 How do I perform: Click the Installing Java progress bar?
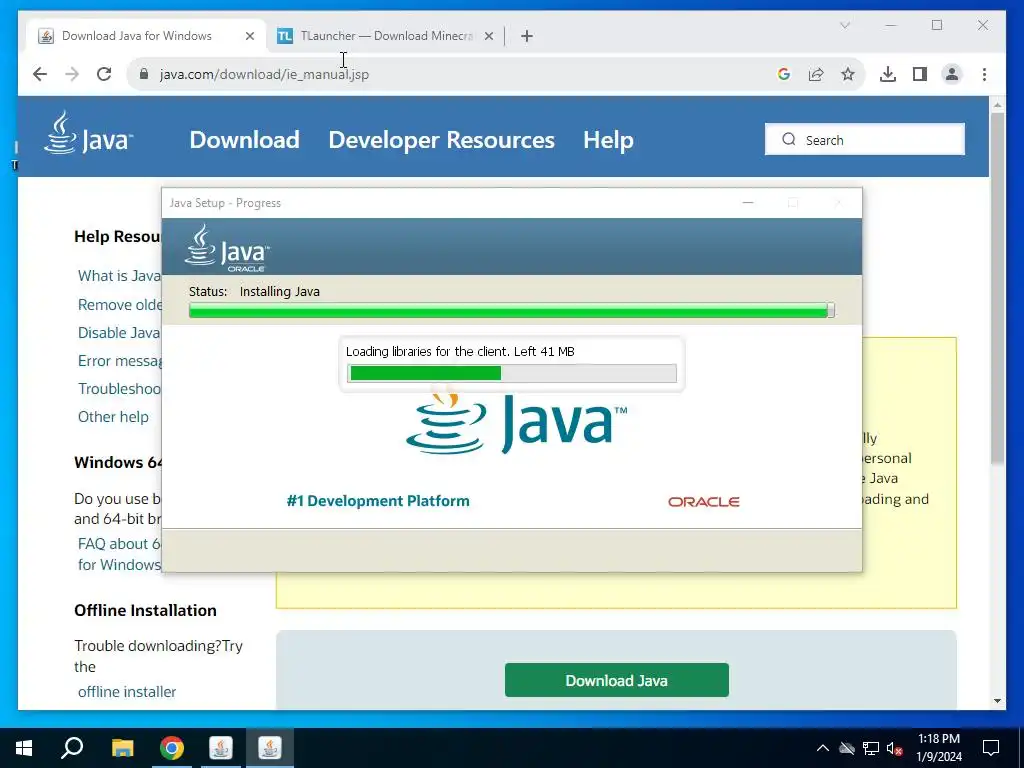coord(511,310)
